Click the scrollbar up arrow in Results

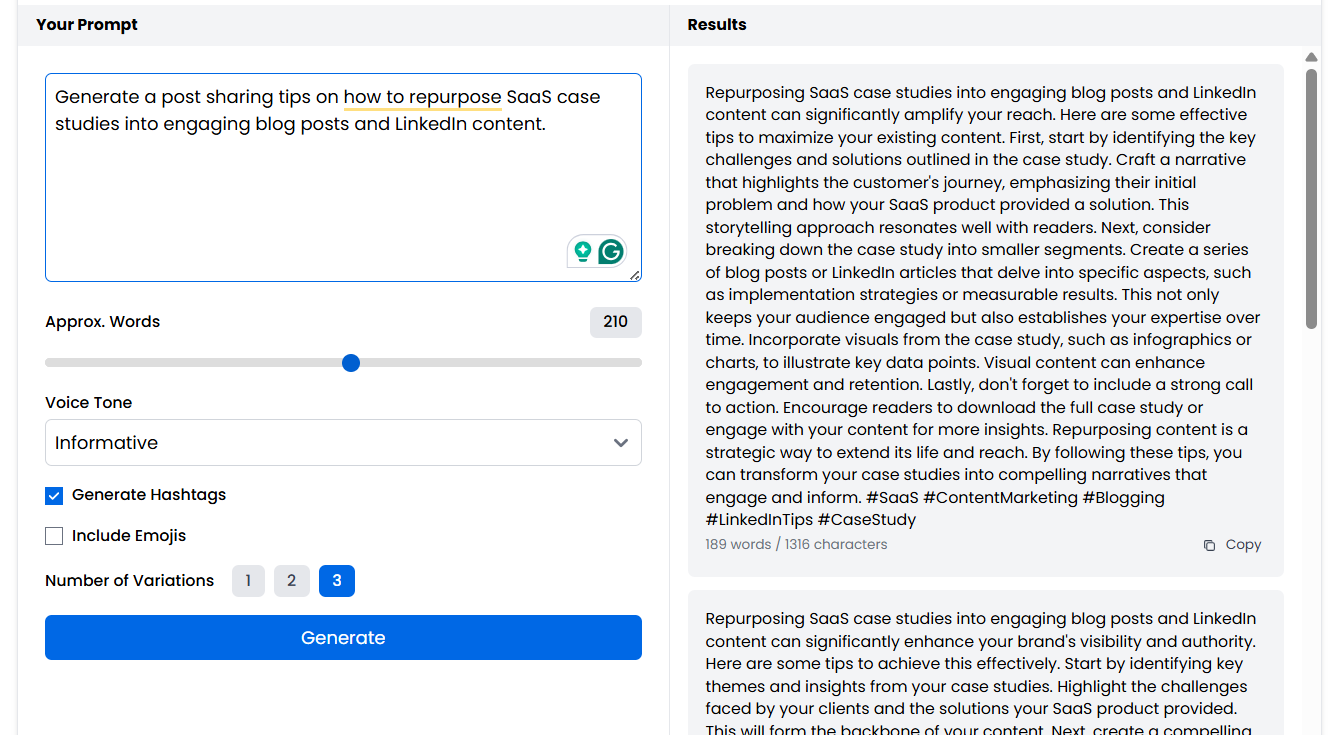tap(1311, 57)
